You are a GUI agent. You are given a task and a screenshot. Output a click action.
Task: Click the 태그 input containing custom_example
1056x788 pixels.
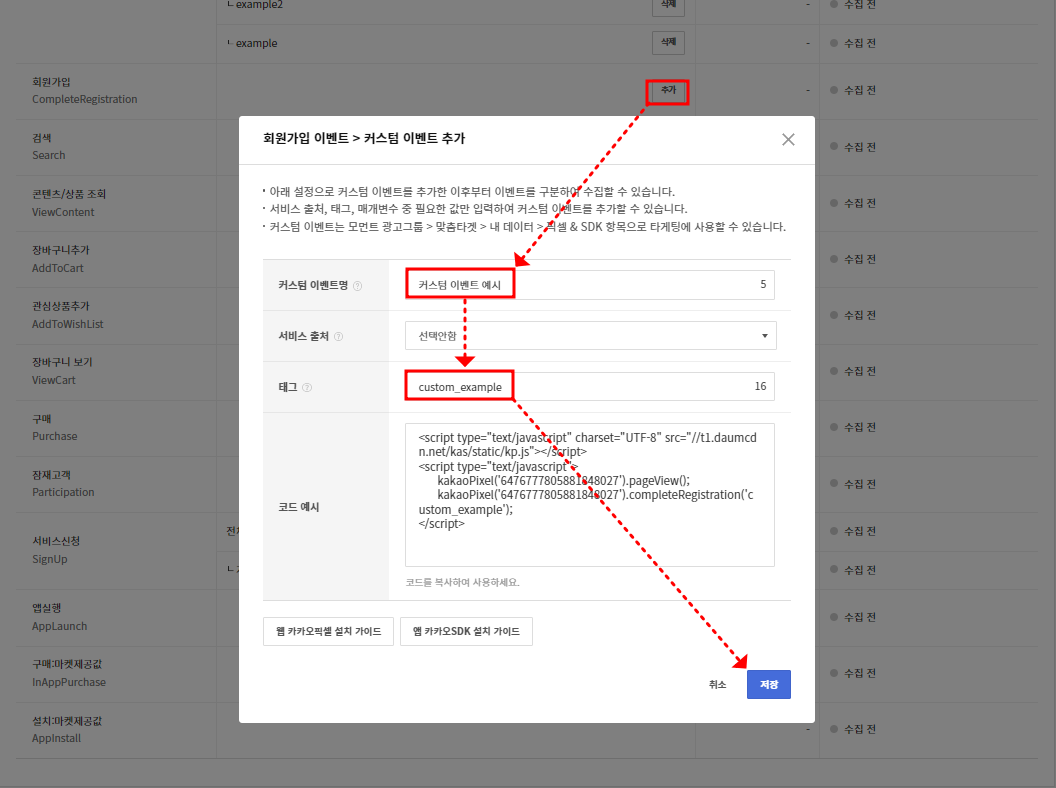[590, 387]
